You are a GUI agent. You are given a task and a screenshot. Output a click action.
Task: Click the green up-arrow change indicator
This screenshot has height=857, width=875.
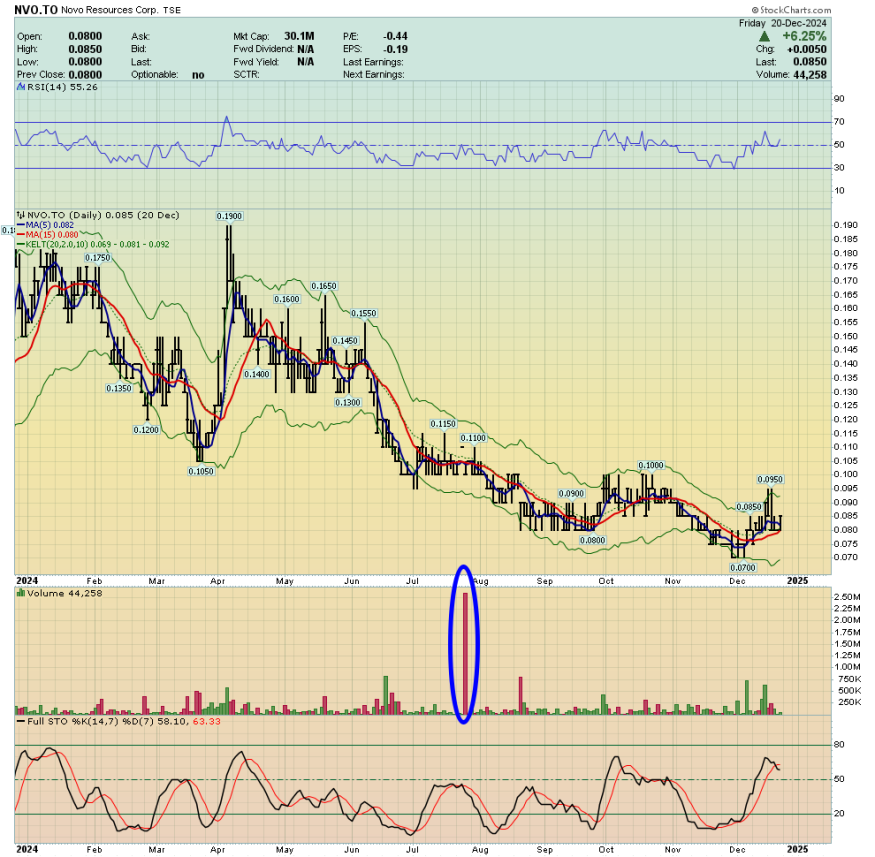(765, 36)
